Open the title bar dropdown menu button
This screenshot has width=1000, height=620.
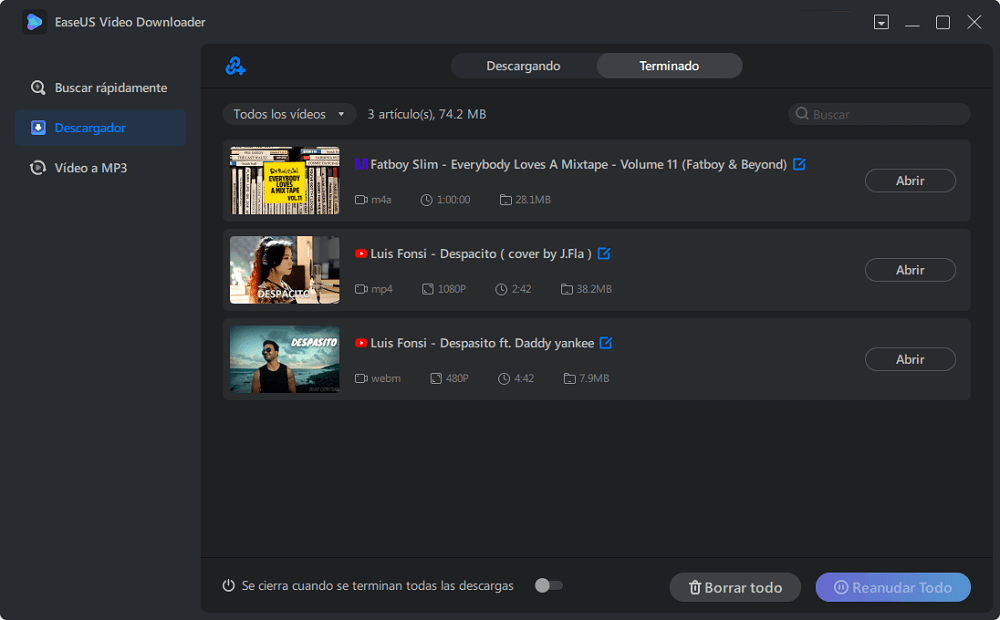(x=881, y=22)
